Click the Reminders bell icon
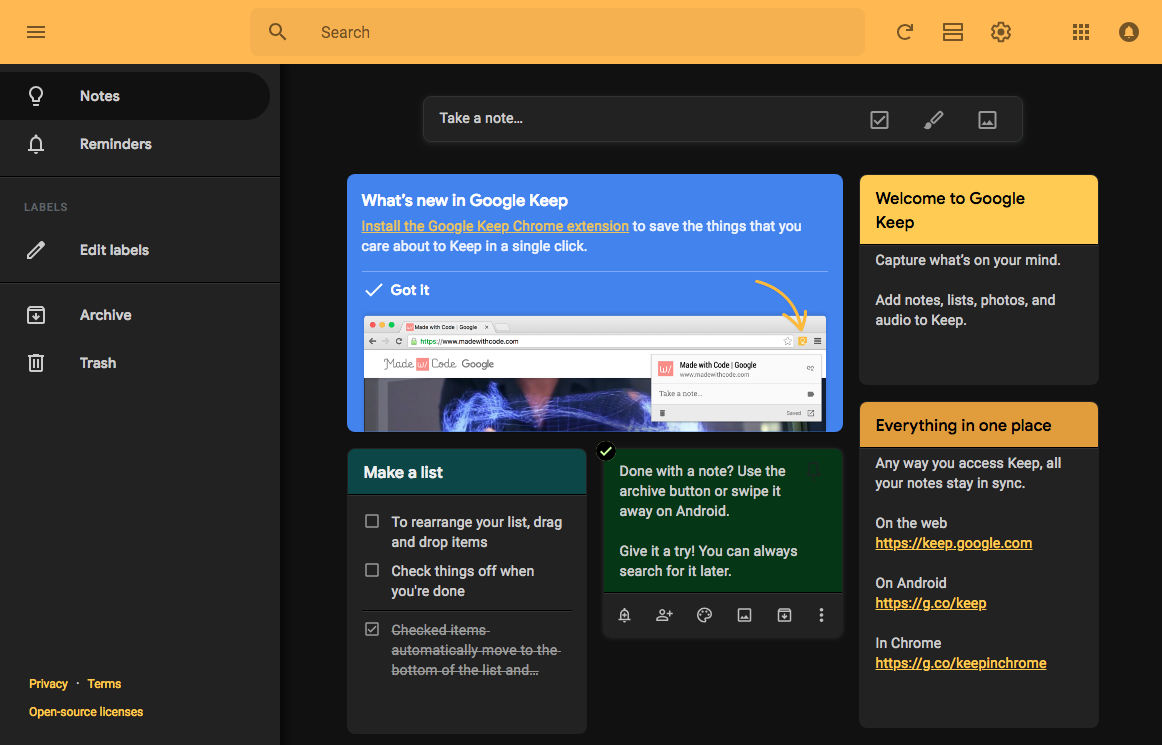Viewport: 1162px width, 745px height. [36, 144]
